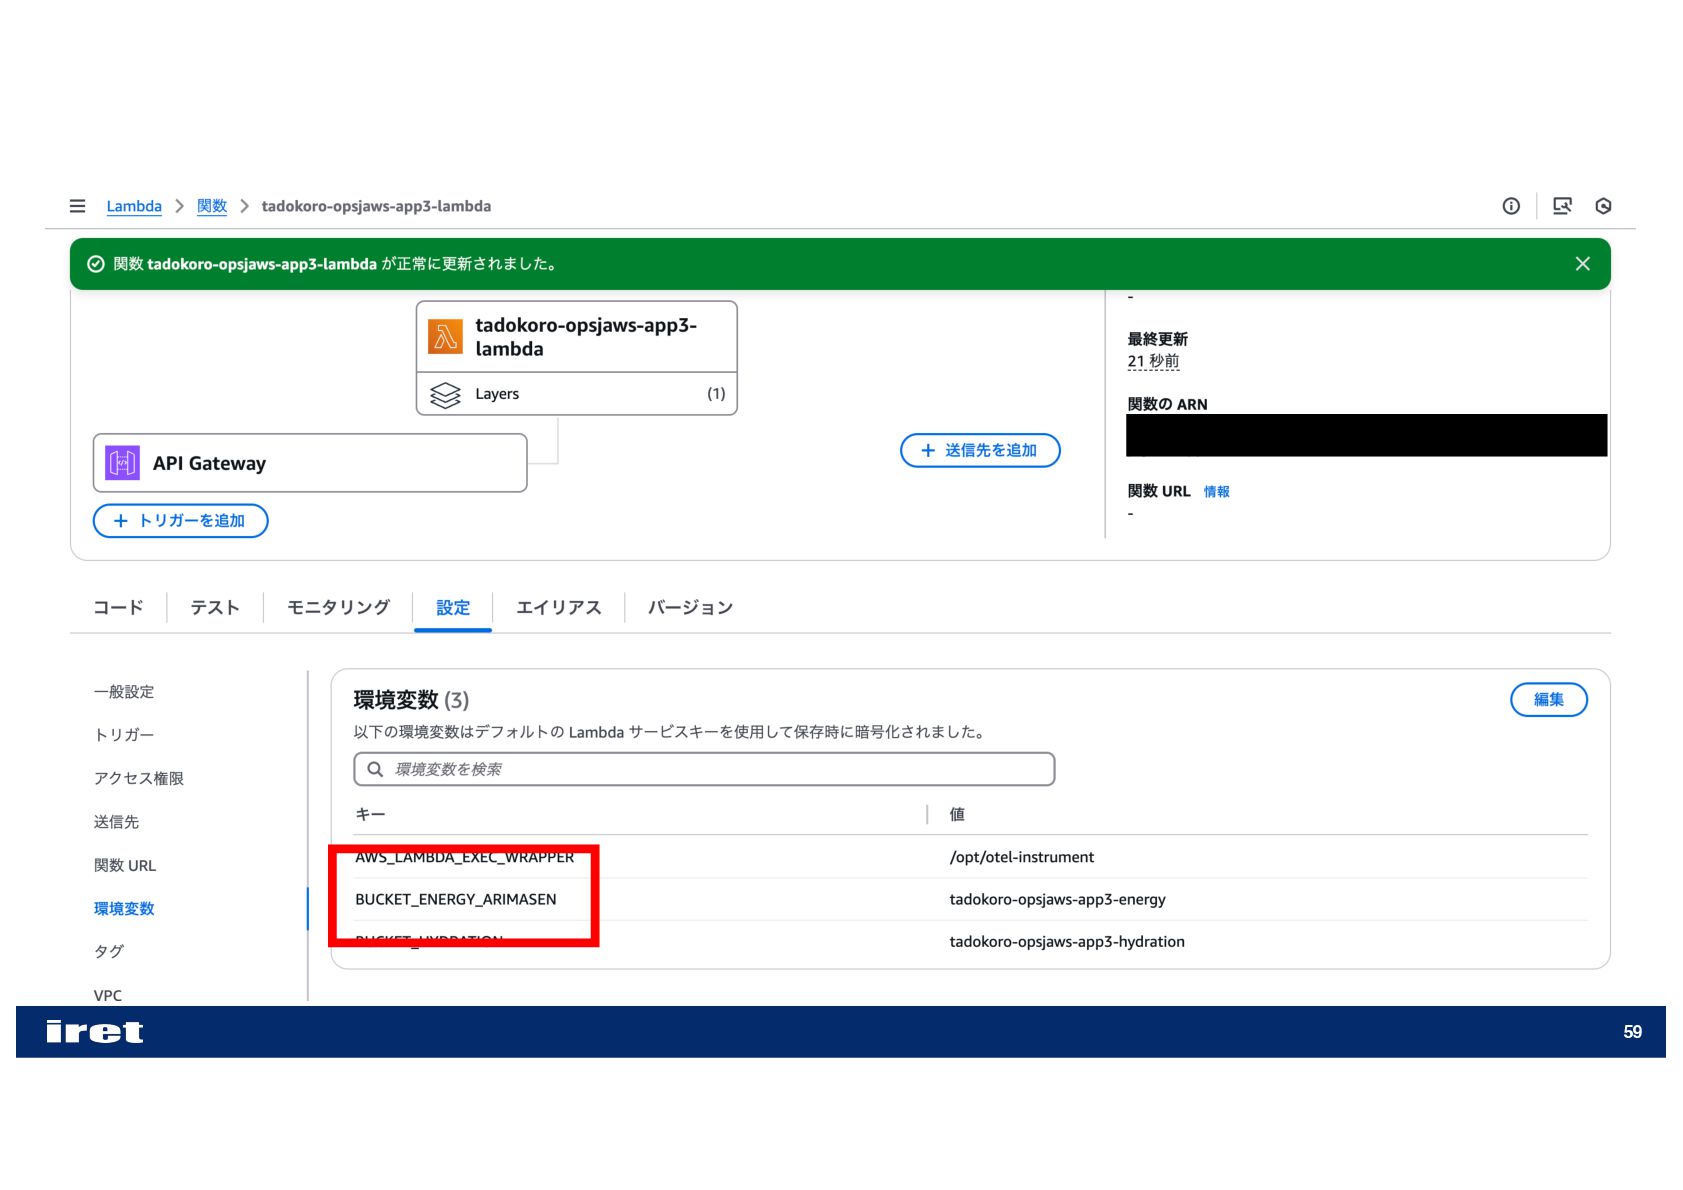Click the breadcrumb function name tadokoro-opsjaws-app3-lambda
The width and height of the screenshot is (1683, 1190).
pos(376,206)
